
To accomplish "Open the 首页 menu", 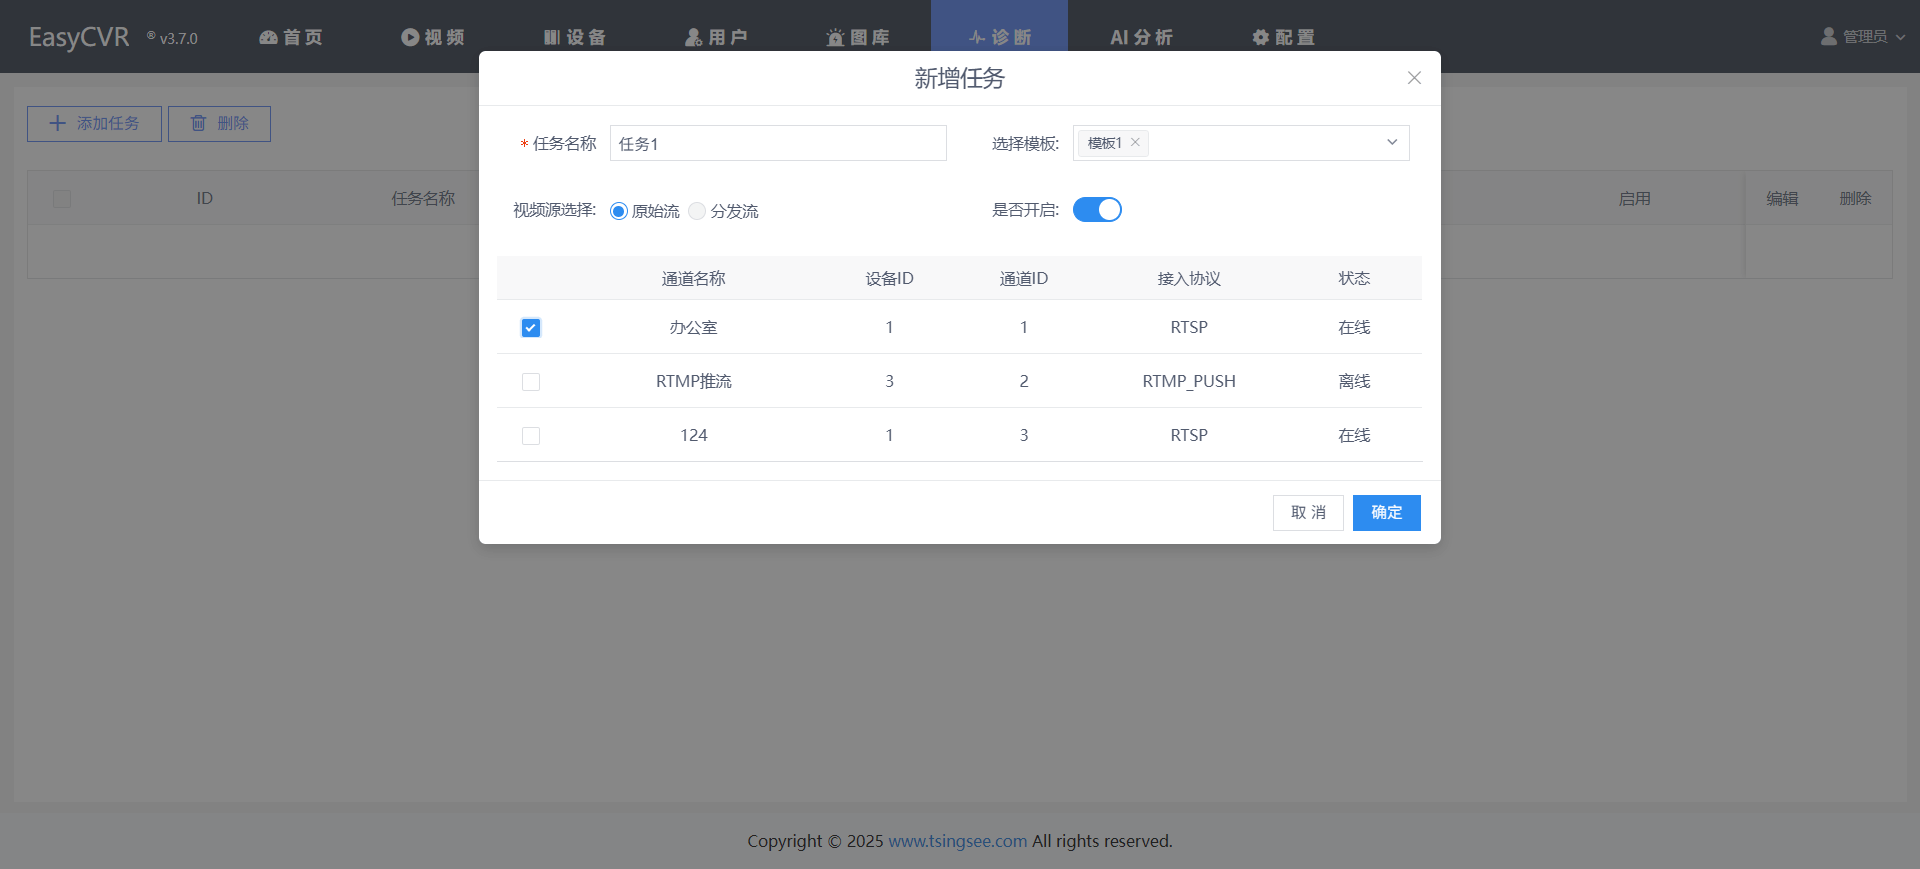I will pos(291,37).
